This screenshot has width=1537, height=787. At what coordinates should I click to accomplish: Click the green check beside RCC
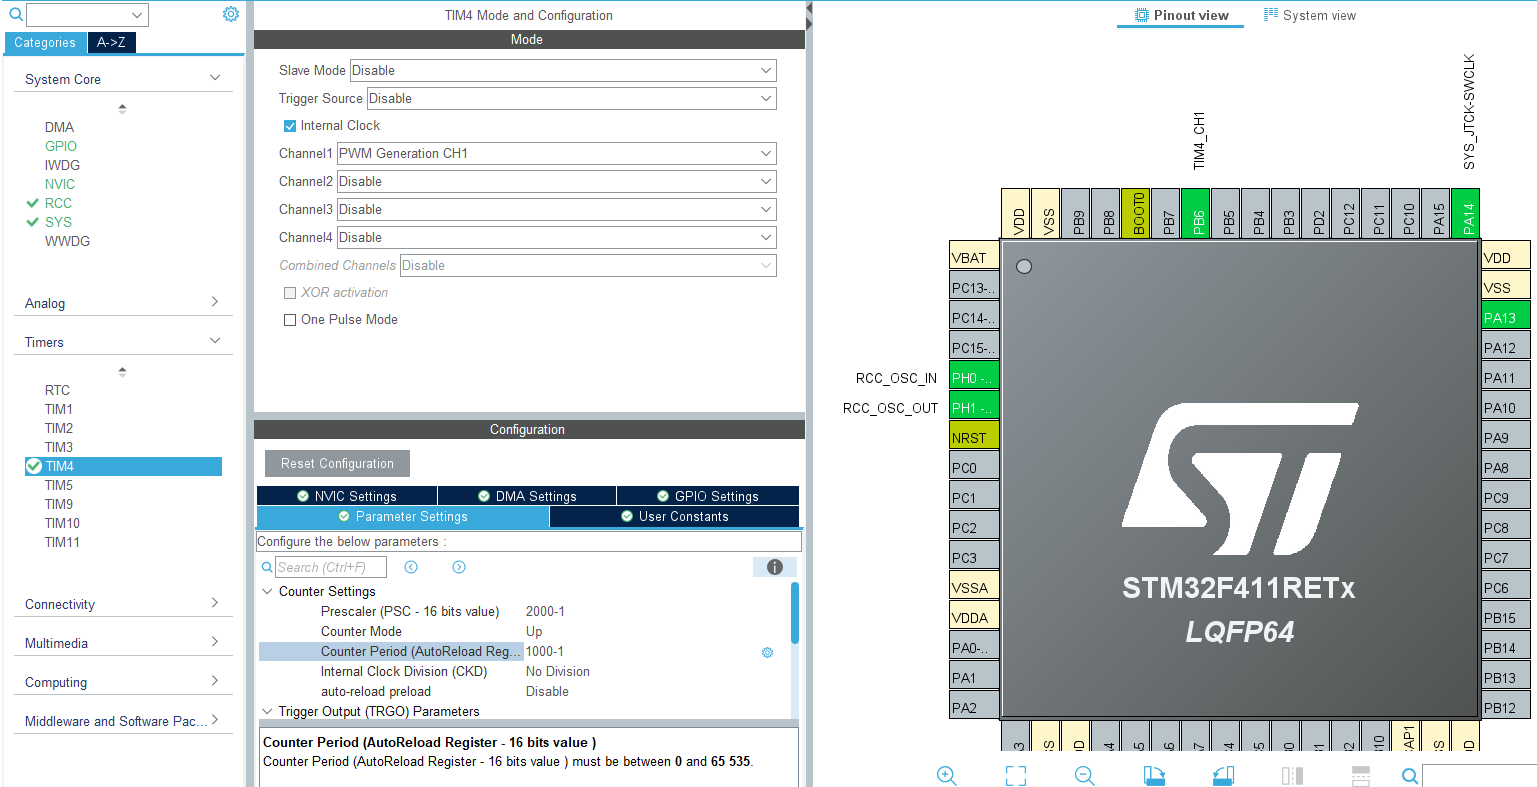[x=33, y=203]
